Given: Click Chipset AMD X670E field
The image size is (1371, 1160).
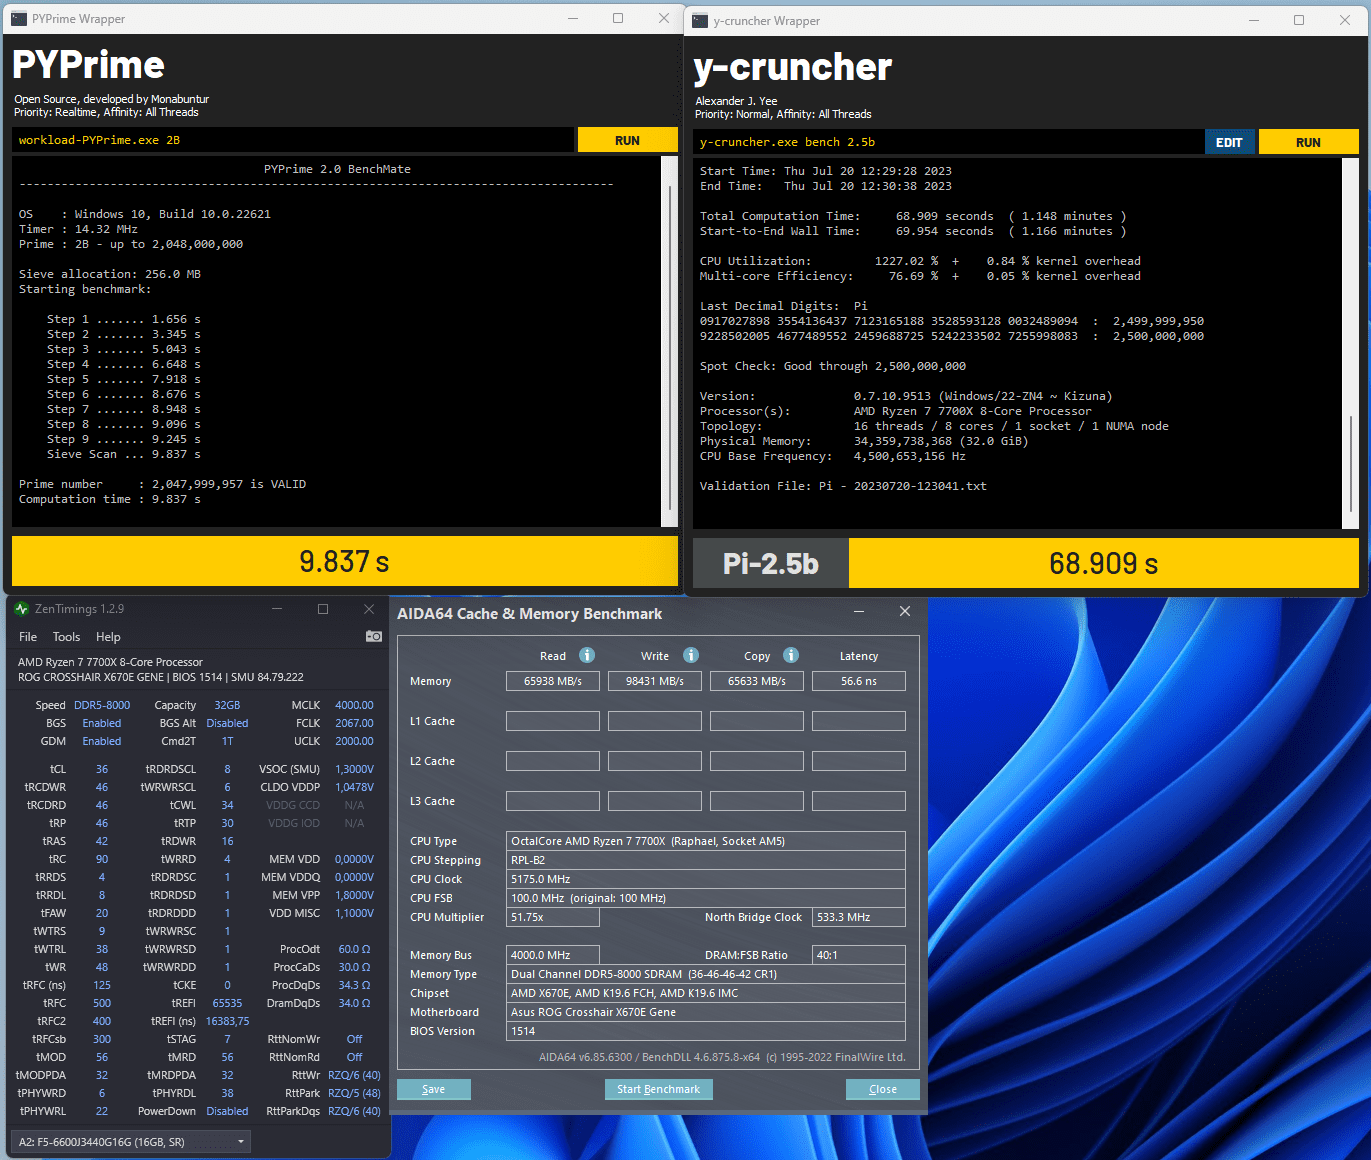Looking at the screenshot, I should click(x=706, y=993).
